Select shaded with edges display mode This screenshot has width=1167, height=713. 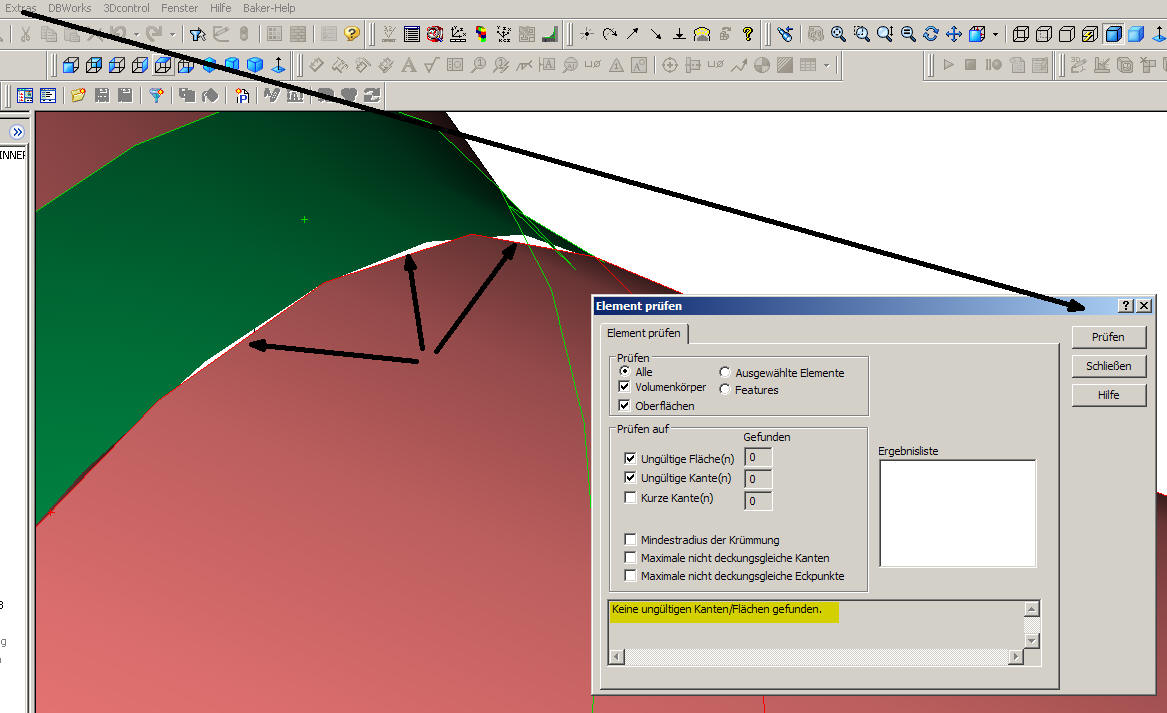tap(1113, 34)
